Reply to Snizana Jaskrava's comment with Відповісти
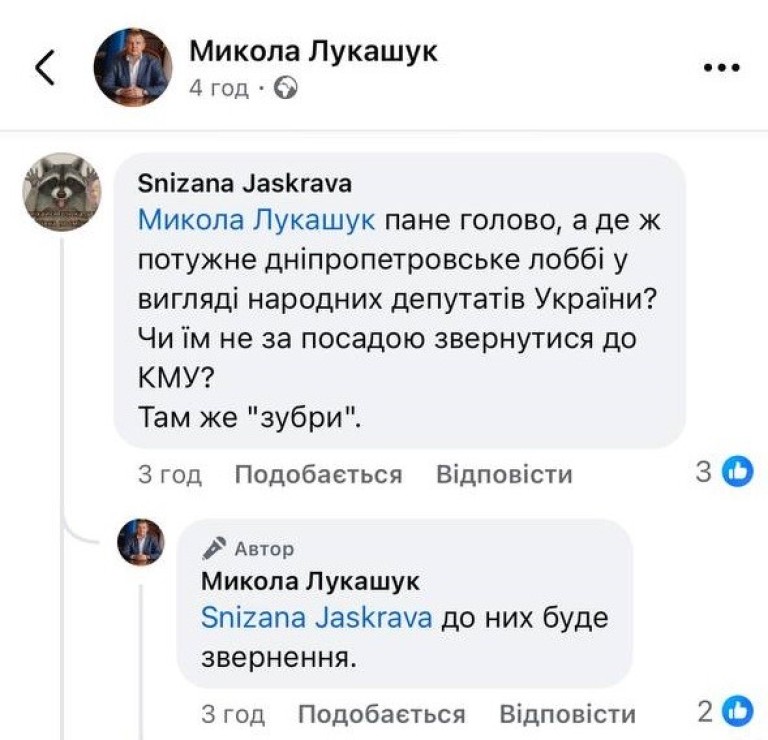 (504, 474)
